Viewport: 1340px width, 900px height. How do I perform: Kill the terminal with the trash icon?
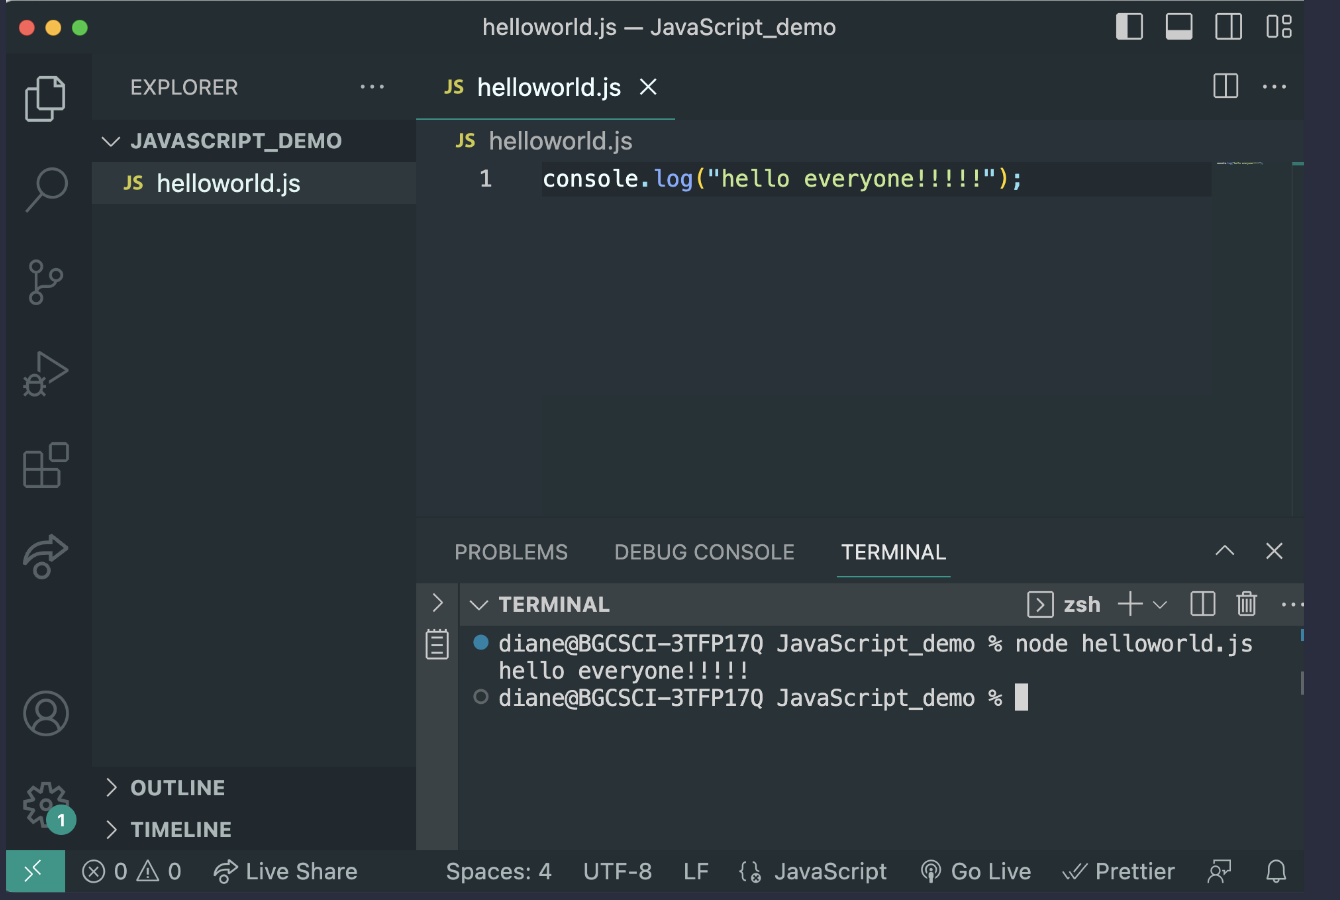point(1247,604)
